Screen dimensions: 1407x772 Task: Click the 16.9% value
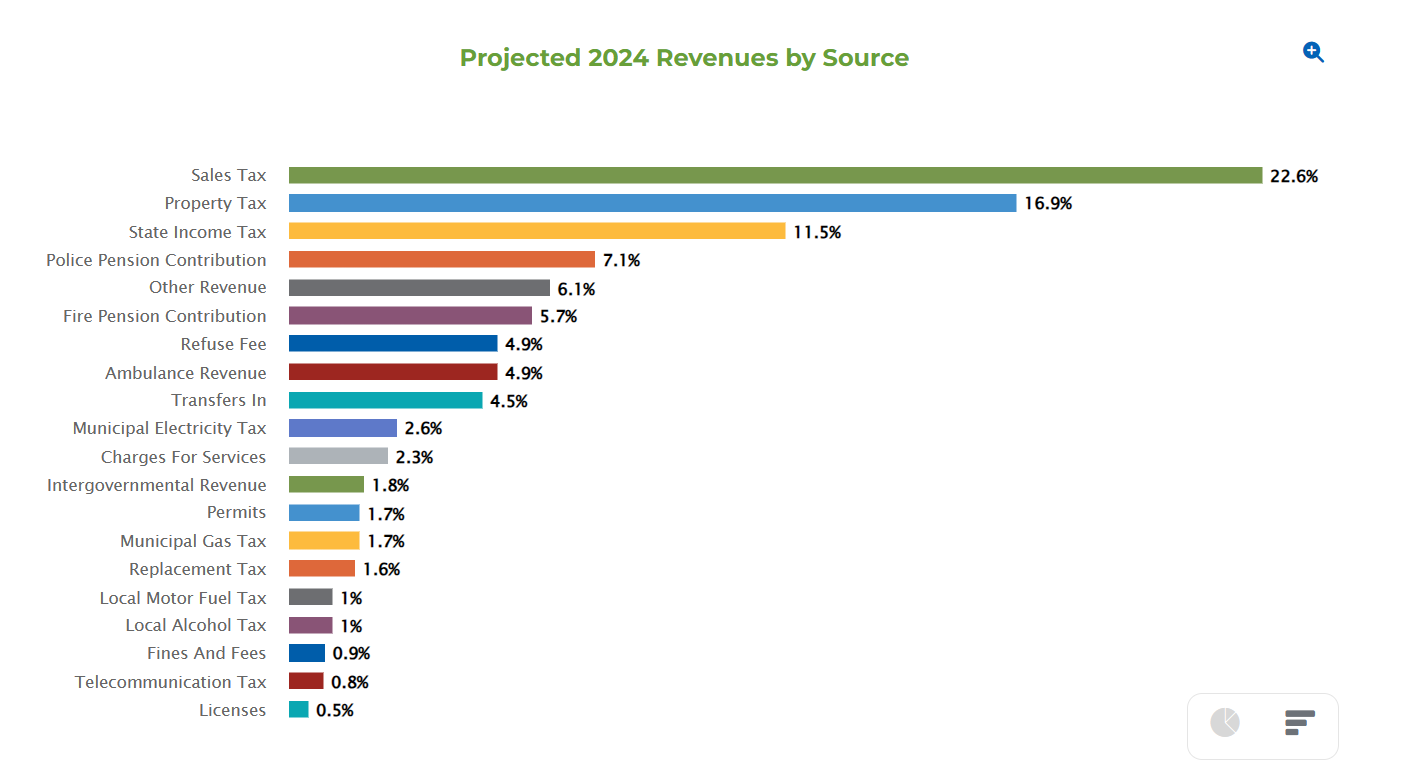[1048, 204]
